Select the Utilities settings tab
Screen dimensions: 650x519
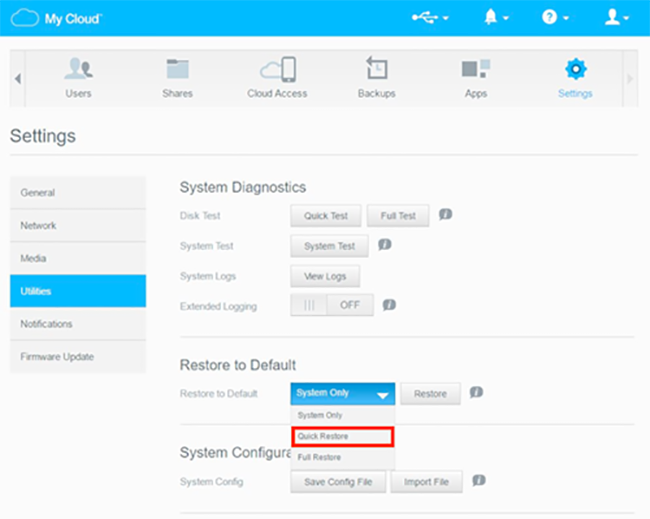click(x=78, y=291)
